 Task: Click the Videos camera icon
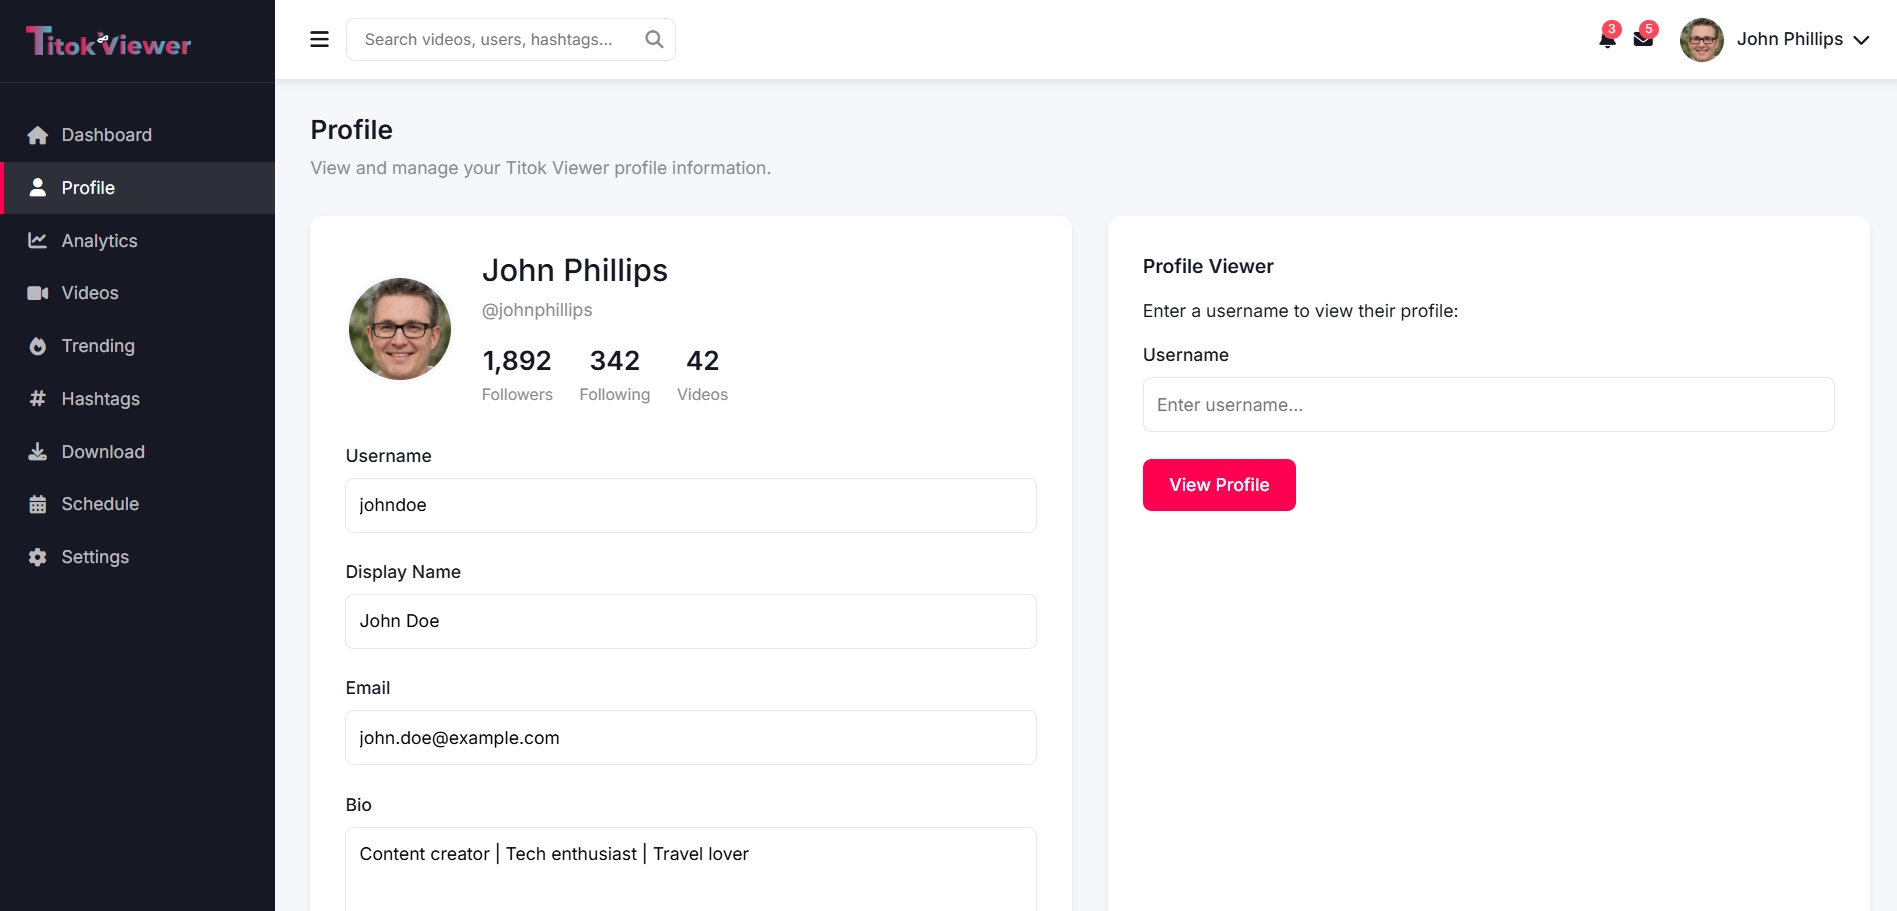tap(37, 293)
